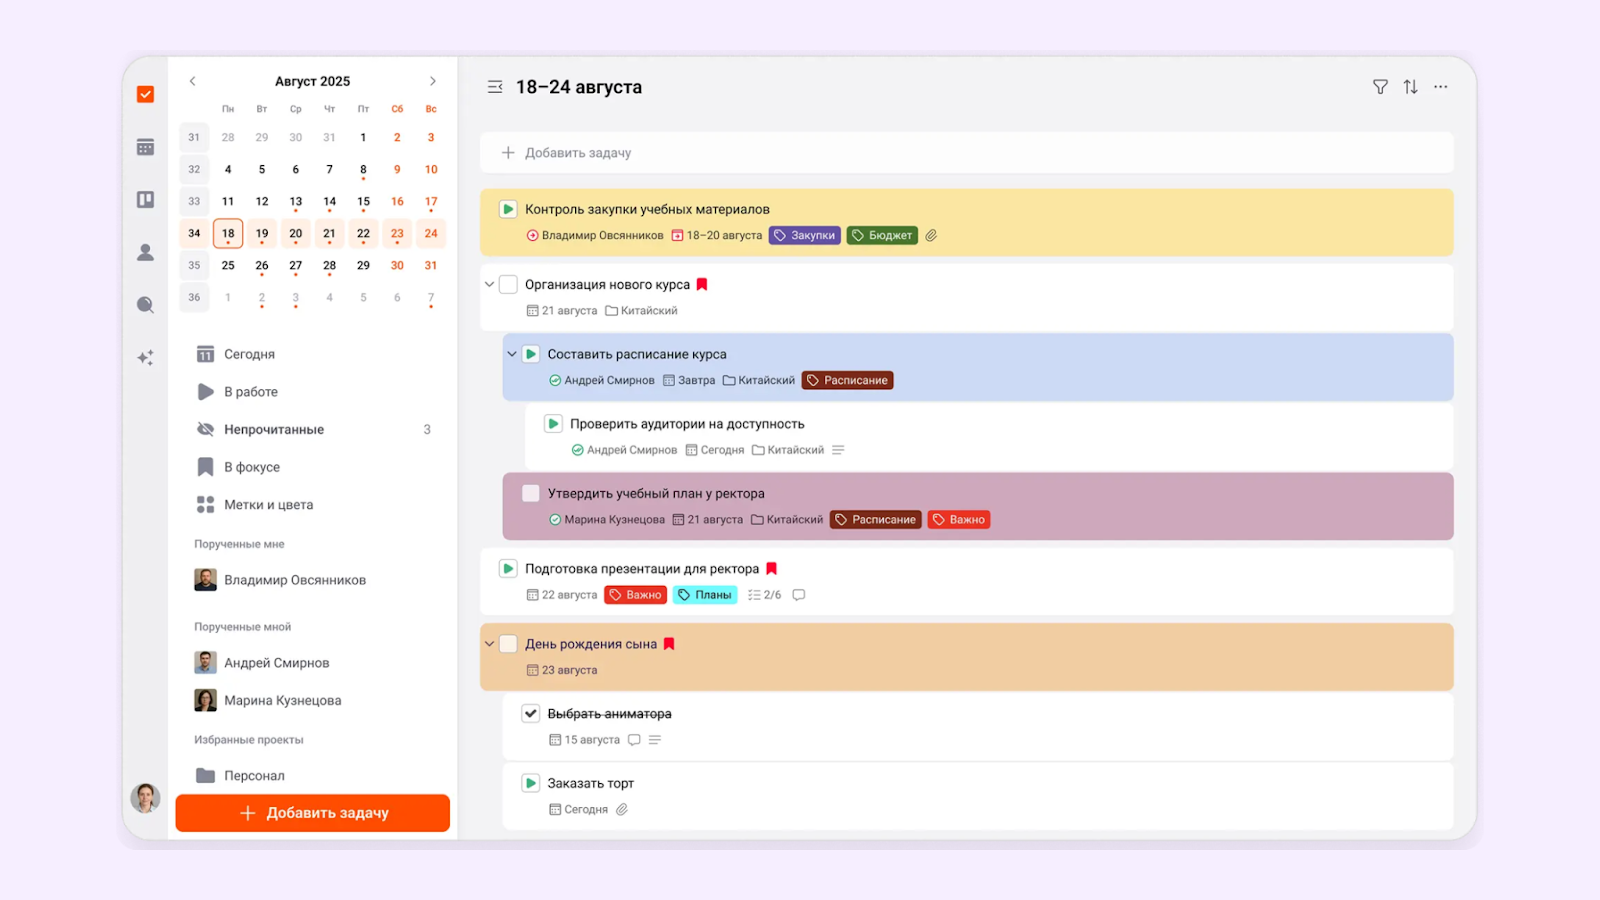Collapse the День рождения сына task
Image resolution: width=1600 pixels, height=900 pixels.
tap(489, 644)
